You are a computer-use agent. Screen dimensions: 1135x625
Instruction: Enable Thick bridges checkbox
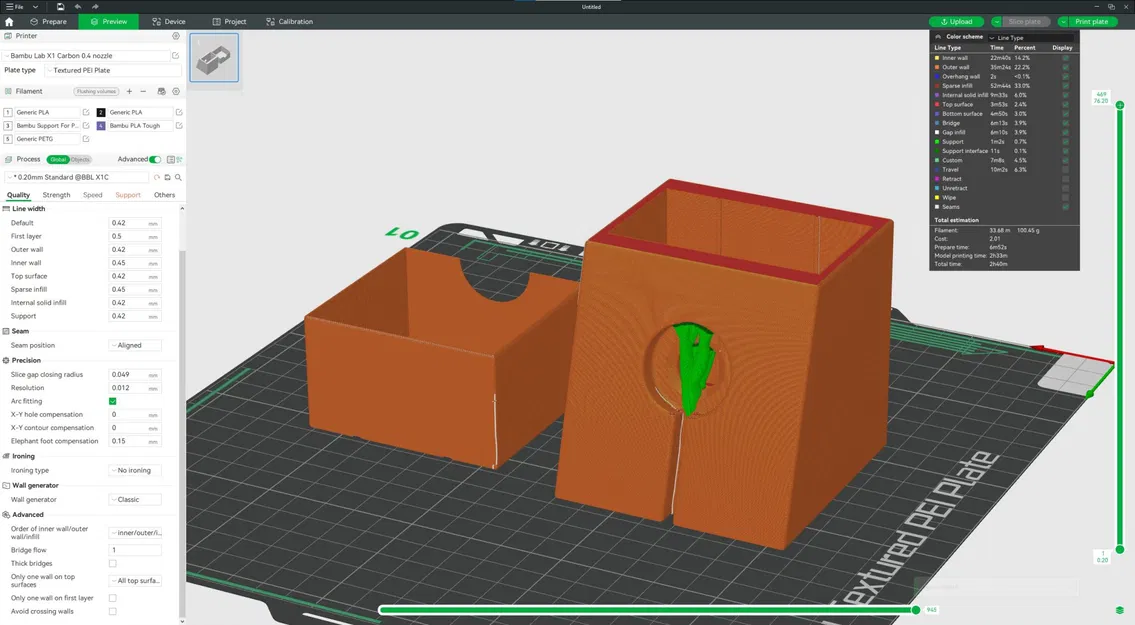[x=112, y=563]
